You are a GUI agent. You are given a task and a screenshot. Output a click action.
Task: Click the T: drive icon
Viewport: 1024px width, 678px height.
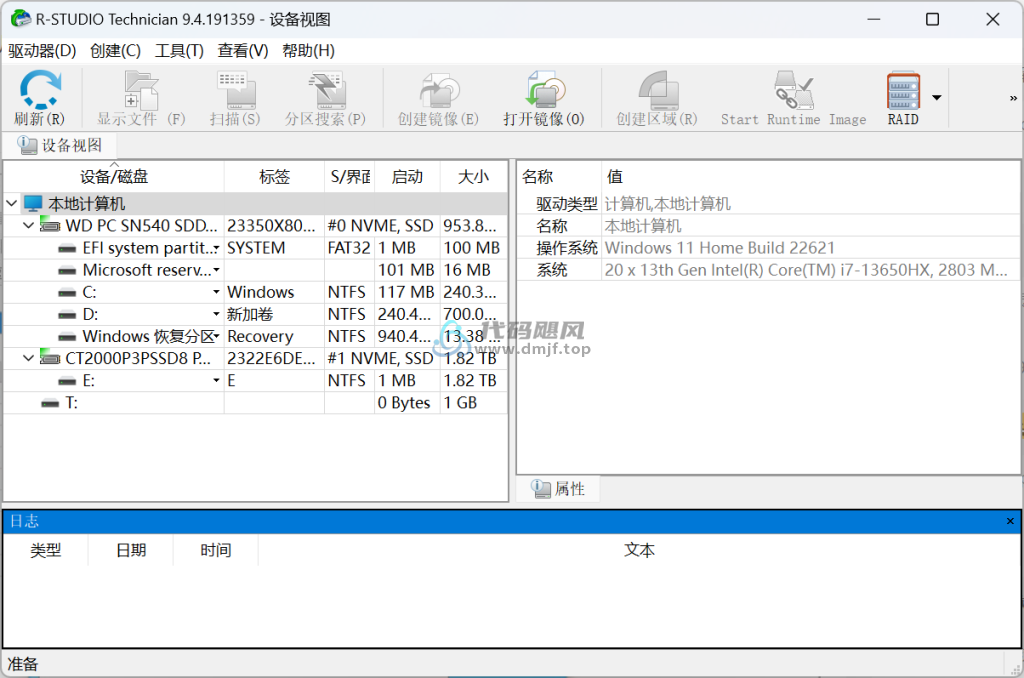tap(50, 404)
